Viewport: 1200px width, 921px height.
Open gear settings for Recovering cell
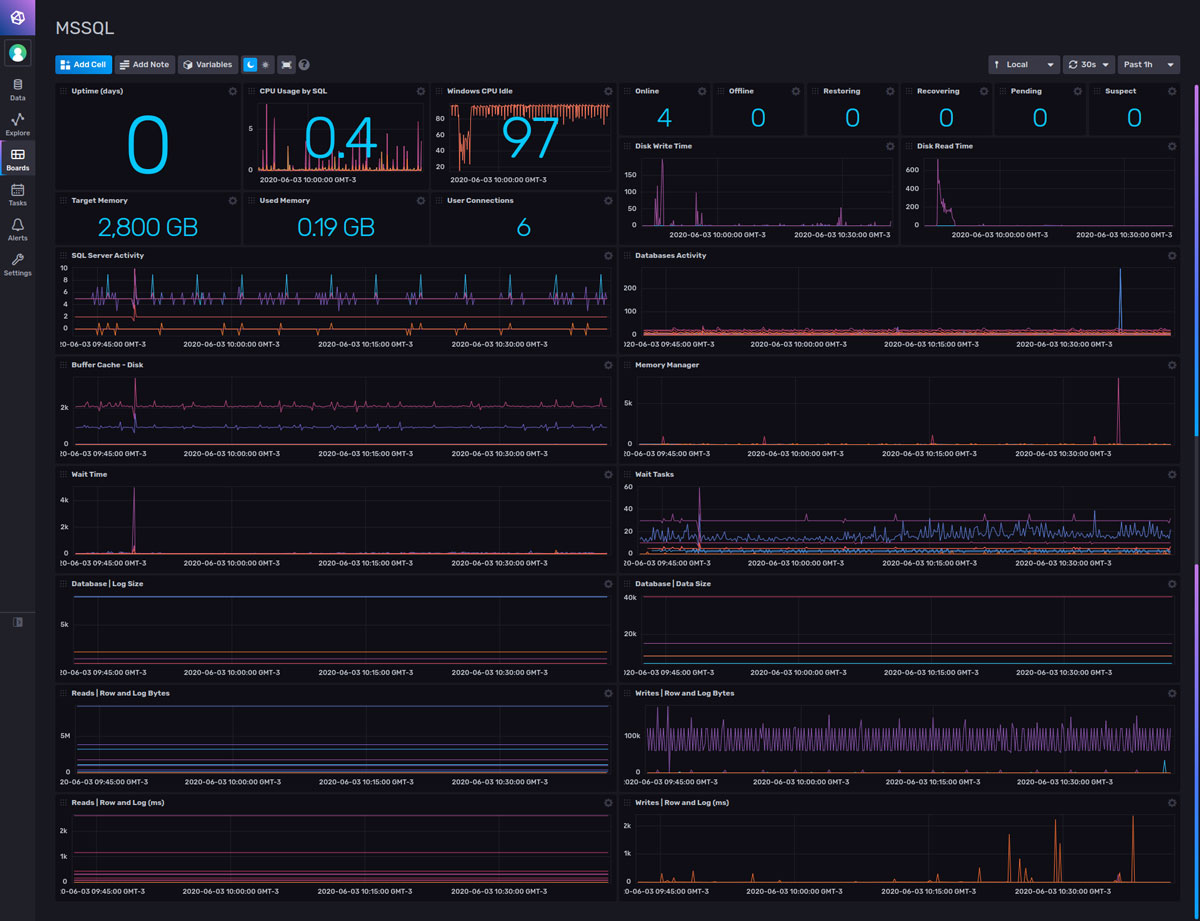(x=984, y=91)
